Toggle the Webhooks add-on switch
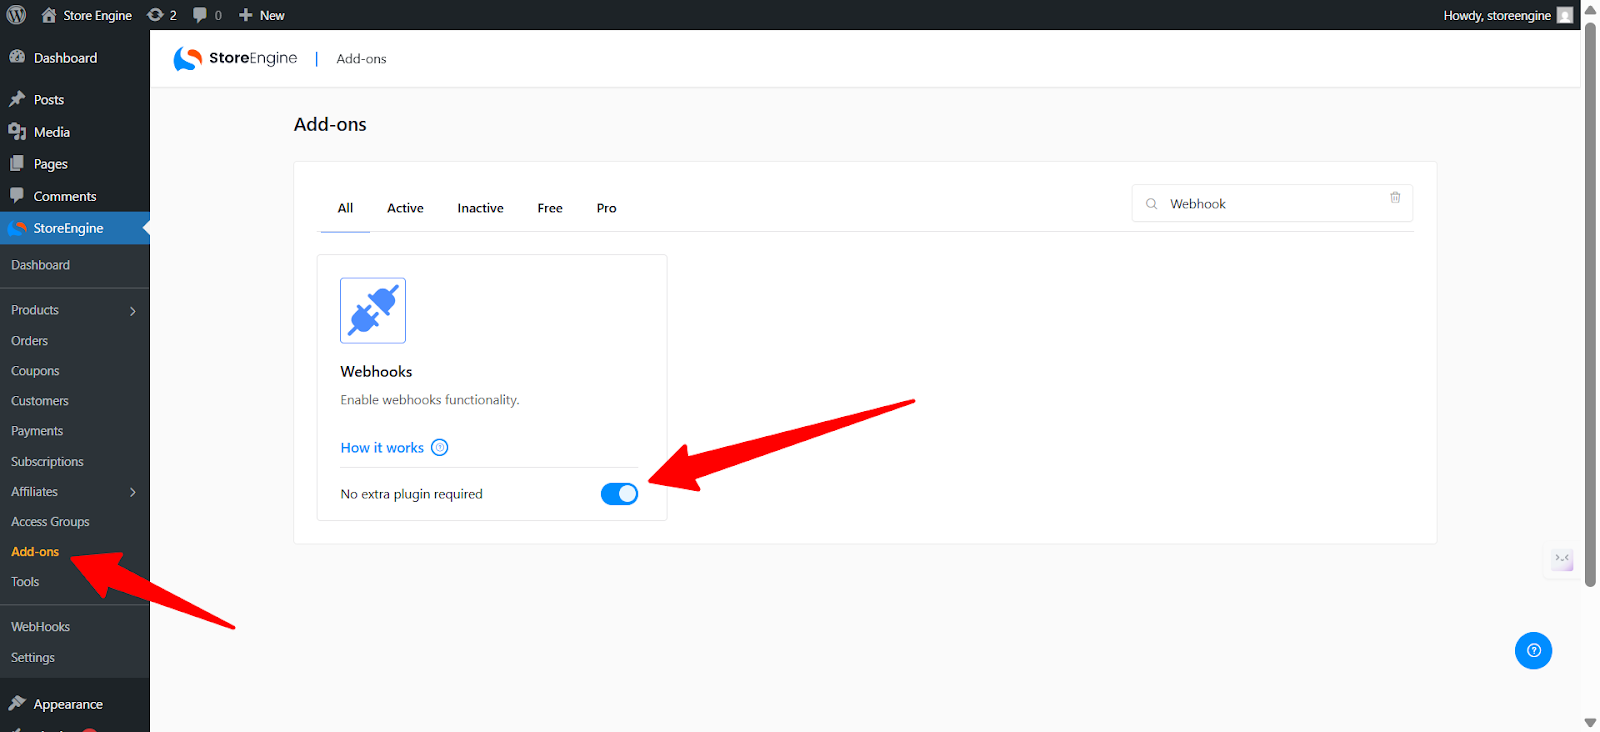The width and height of the screenshot is (1600, 732). click(x=619, y=494)
